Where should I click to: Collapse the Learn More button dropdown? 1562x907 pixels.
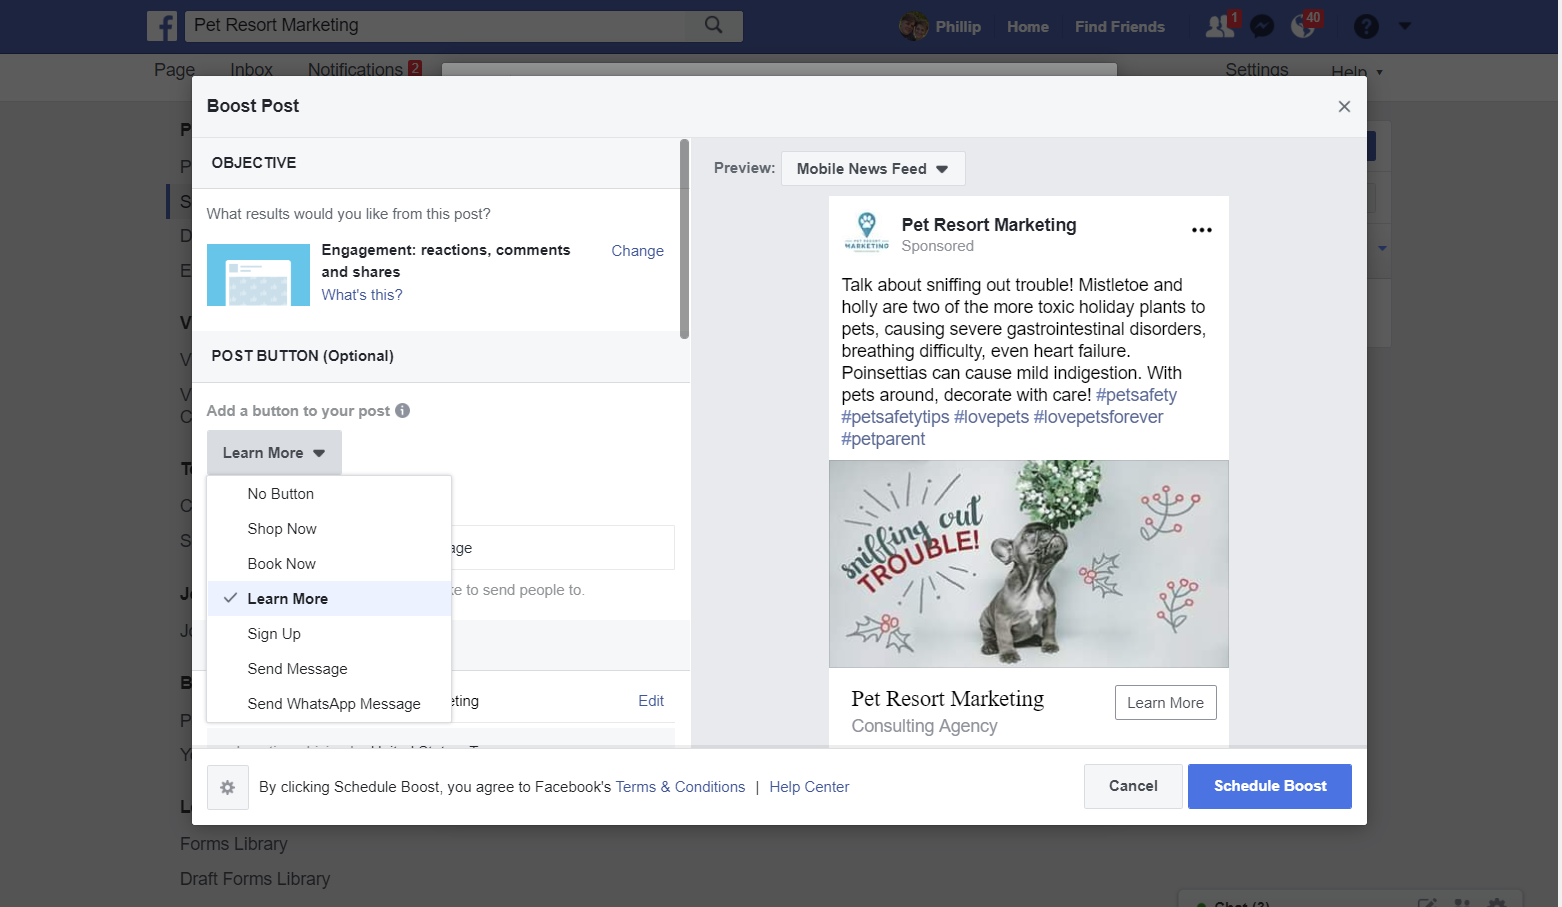pyautogui.click(x=274, y=453)
